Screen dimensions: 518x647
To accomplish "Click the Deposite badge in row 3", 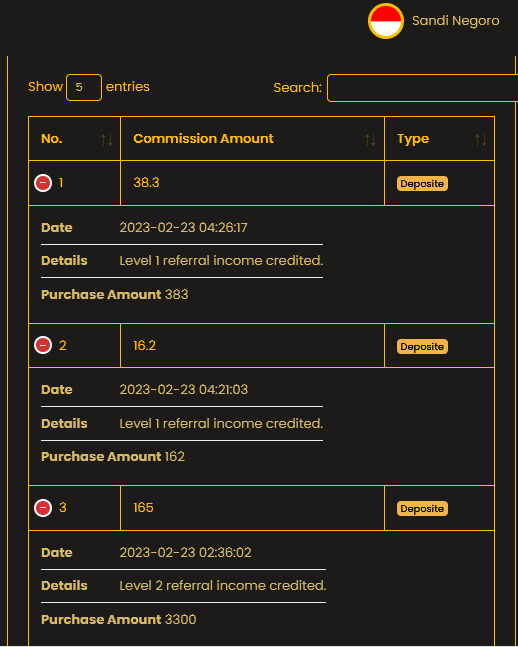I will pos(422,509).
